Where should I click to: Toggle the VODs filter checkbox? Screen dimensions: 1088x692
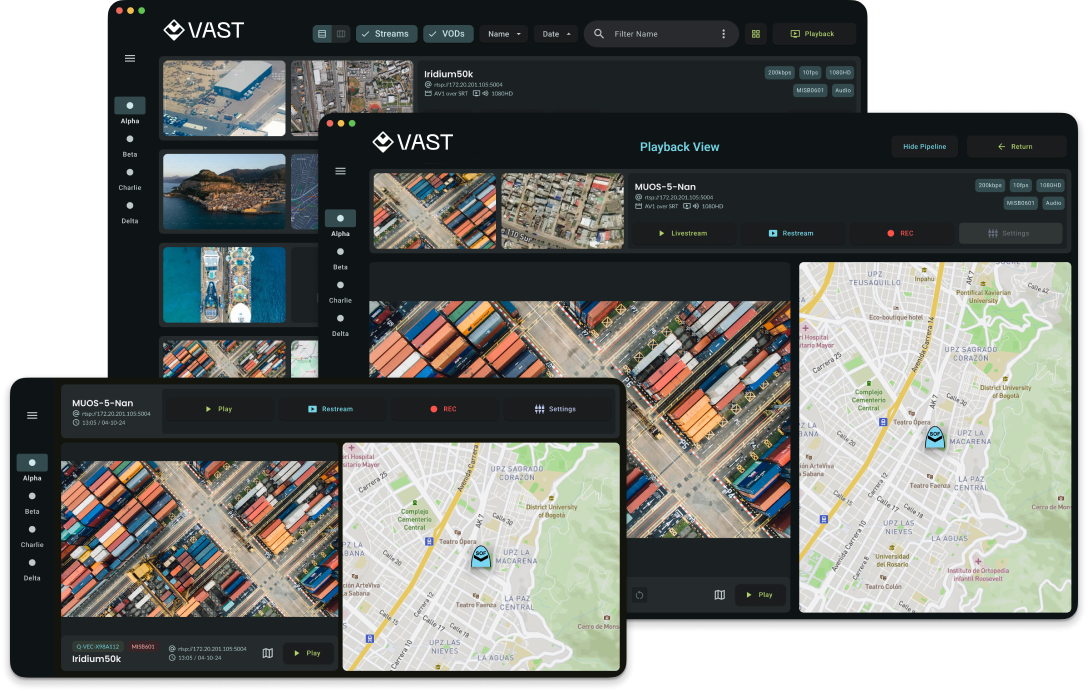tap(448, 34)
